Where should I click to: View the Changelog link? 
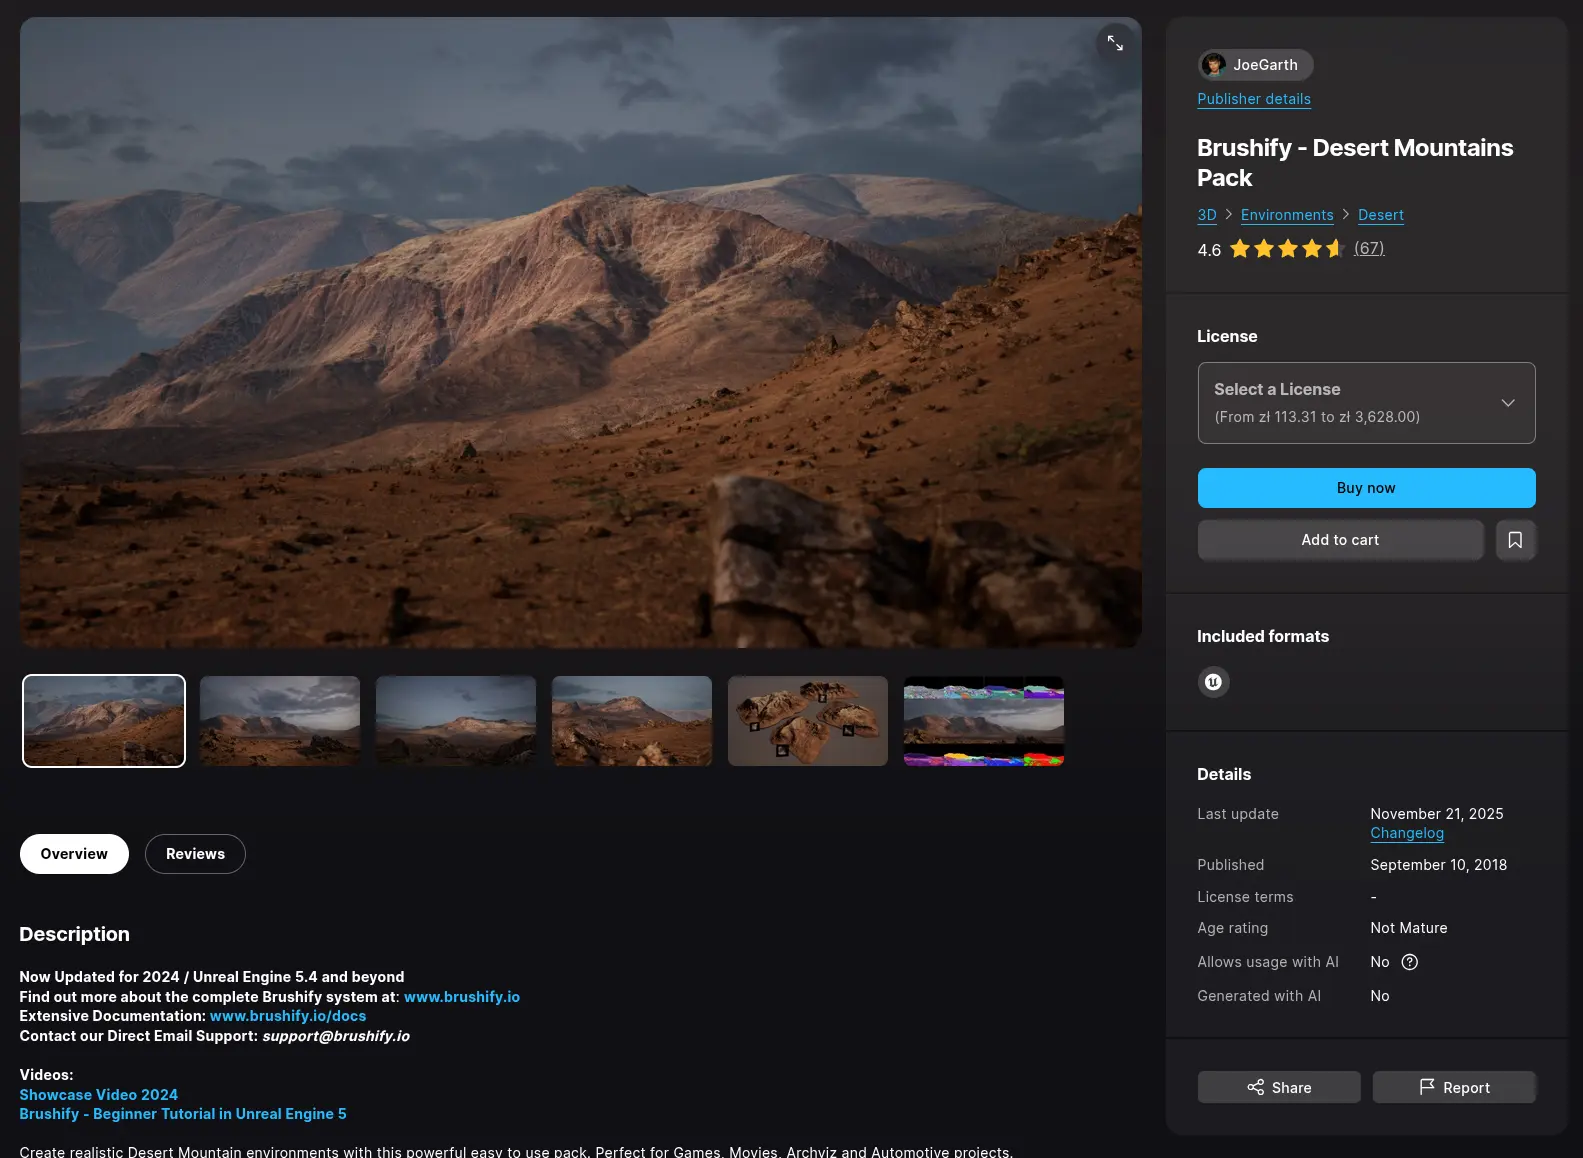click(1406, 833)
